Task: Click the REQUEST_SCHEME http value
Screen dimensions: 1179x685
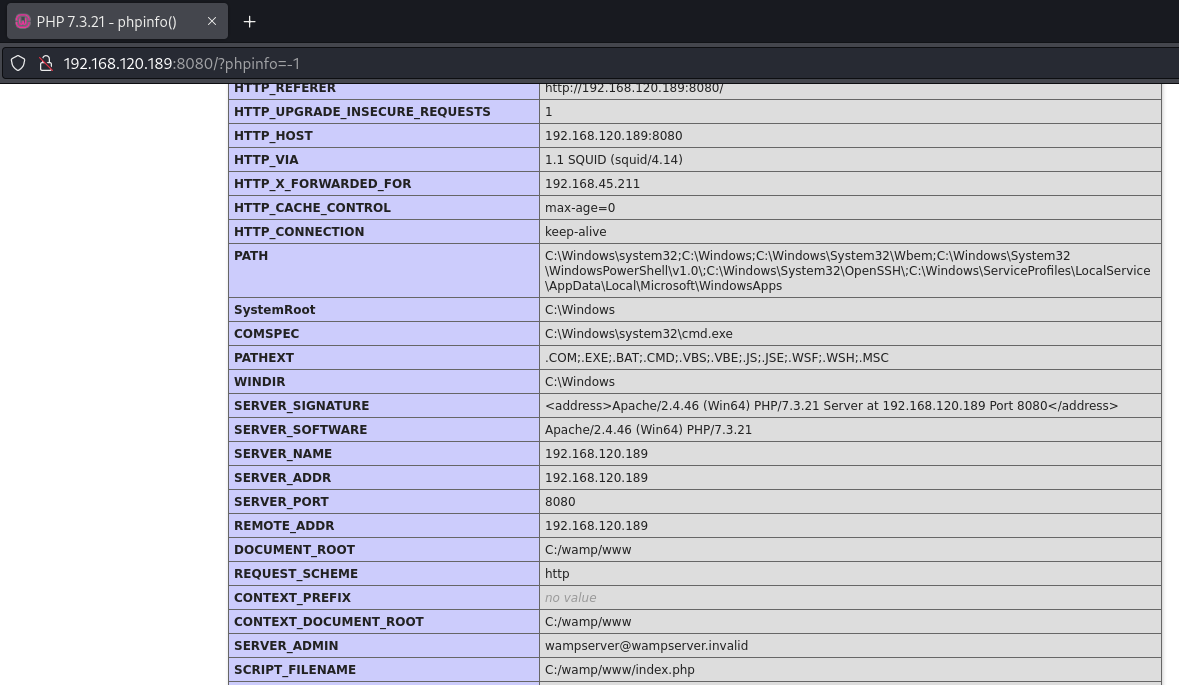Action: (x=557, y=574)
